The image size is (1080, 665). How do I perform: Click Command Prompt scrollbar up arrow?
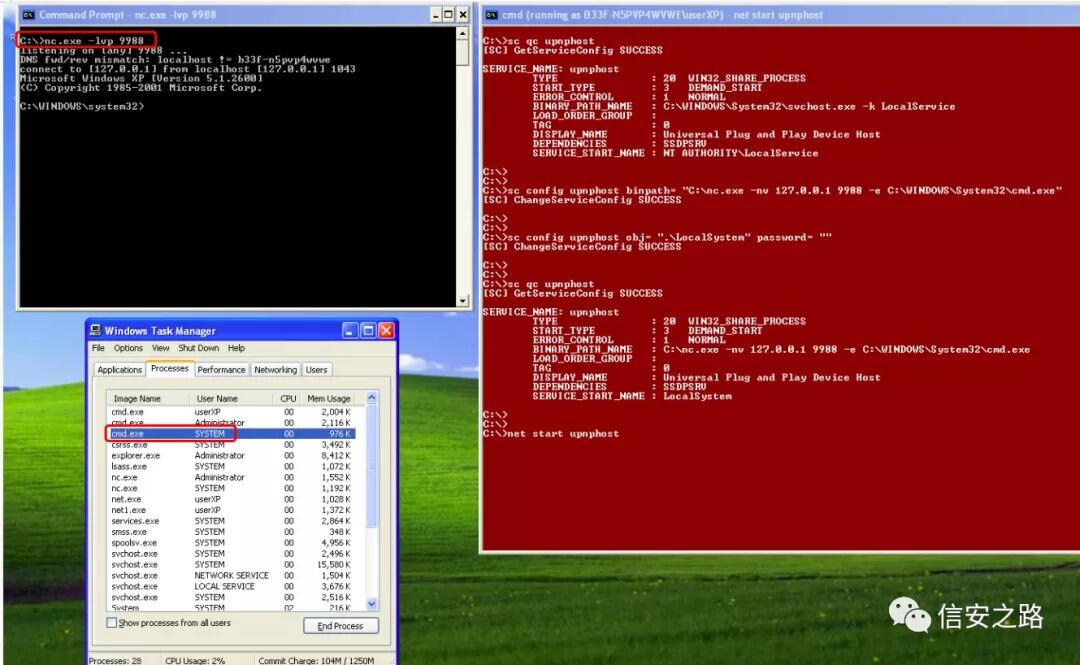click(463, 33)
